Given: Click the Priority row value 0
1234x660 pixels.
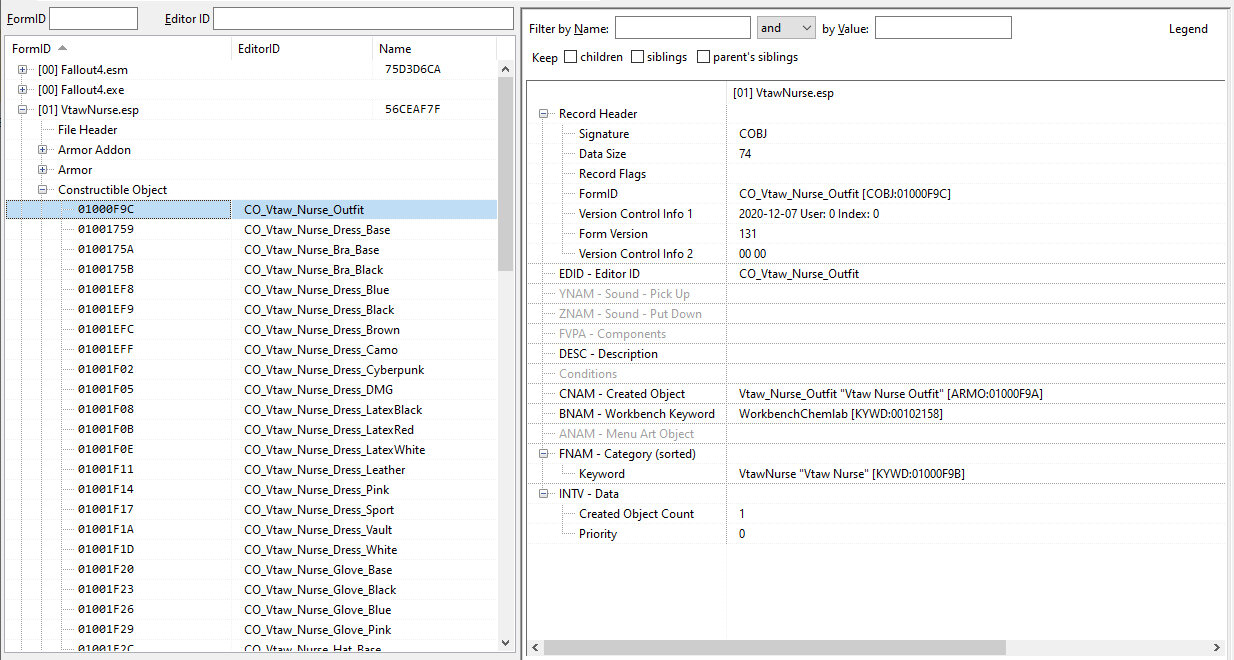Looking at the screenshot, I should pos(742,534).
